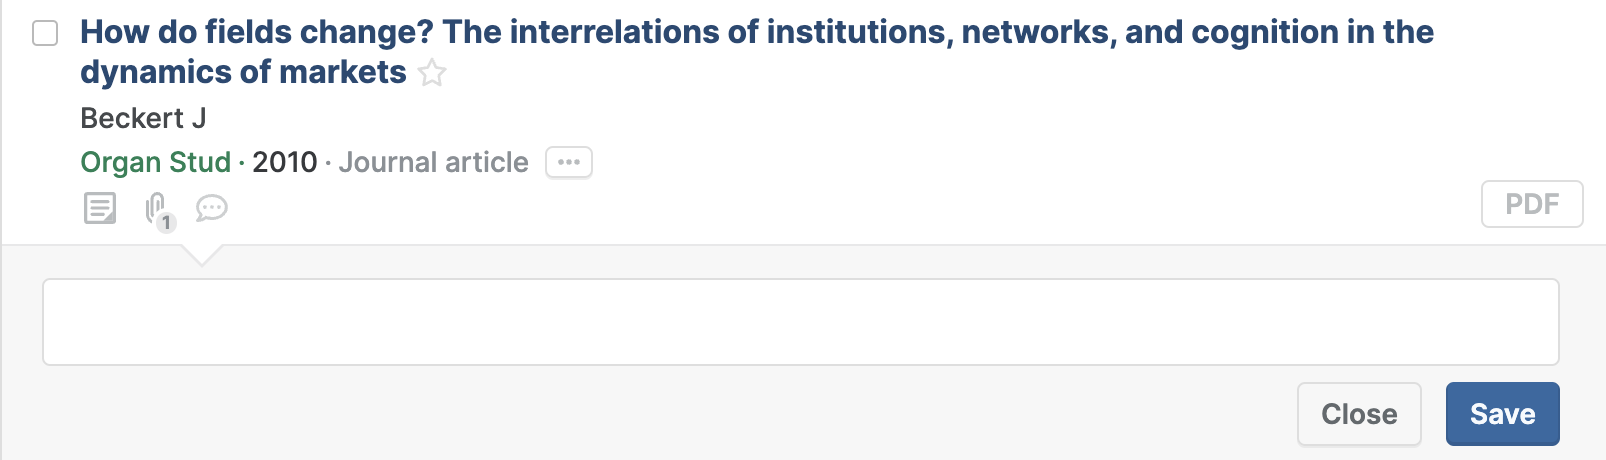Click the Journal article type label
This screenshot has width=1606, height=460.
click(x=434, y=162)
